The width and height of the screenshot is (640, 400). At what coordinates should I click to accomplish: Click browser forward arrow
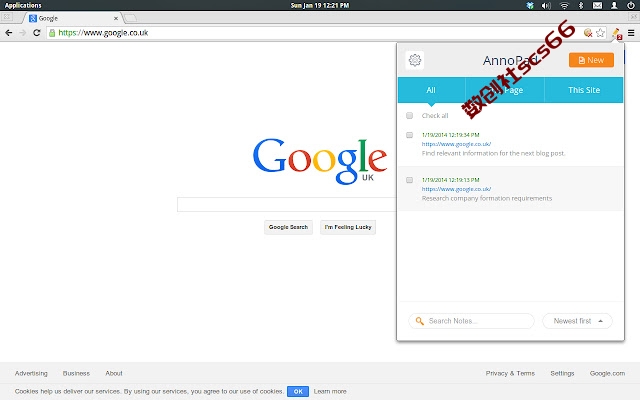coord(22,33)
